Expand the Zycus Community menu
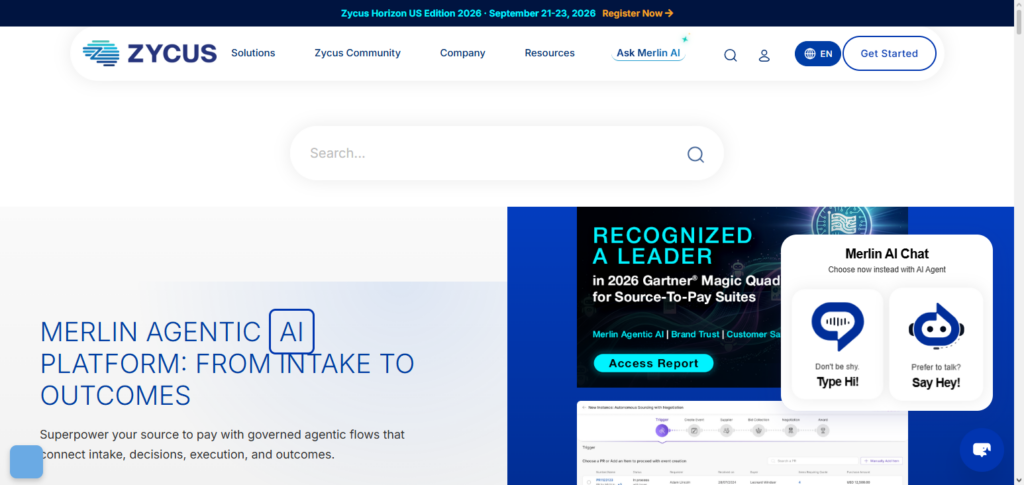 click(357, 54)
